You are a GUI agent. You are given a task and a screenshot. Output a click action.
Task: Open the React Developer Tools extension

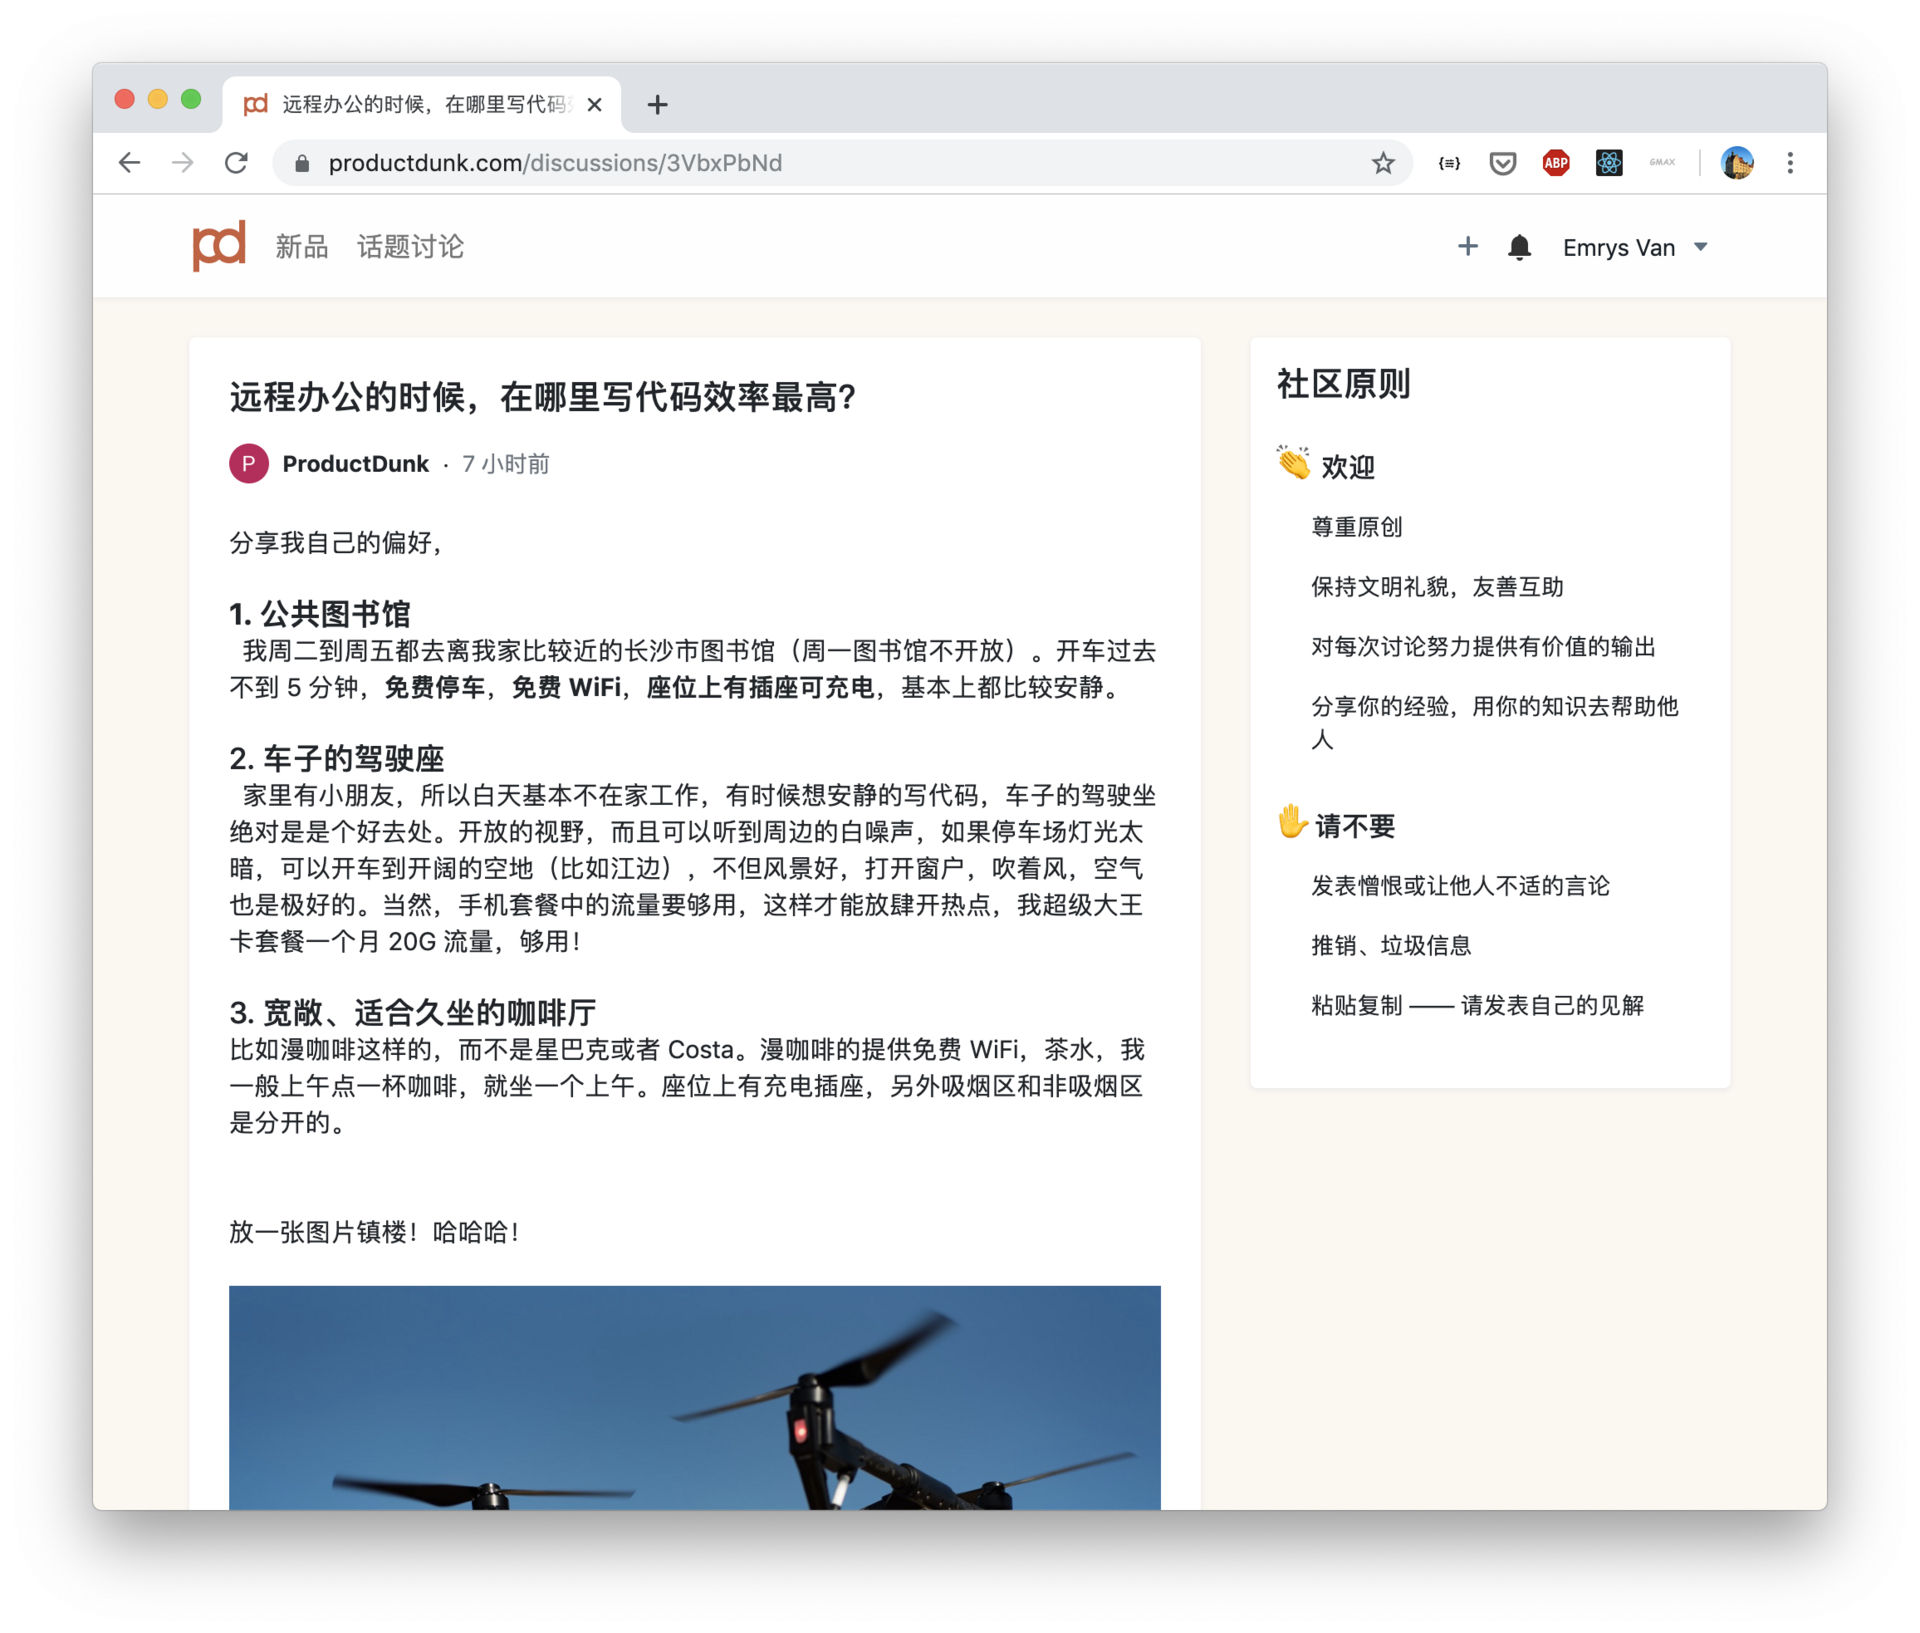pos(1609,163)
